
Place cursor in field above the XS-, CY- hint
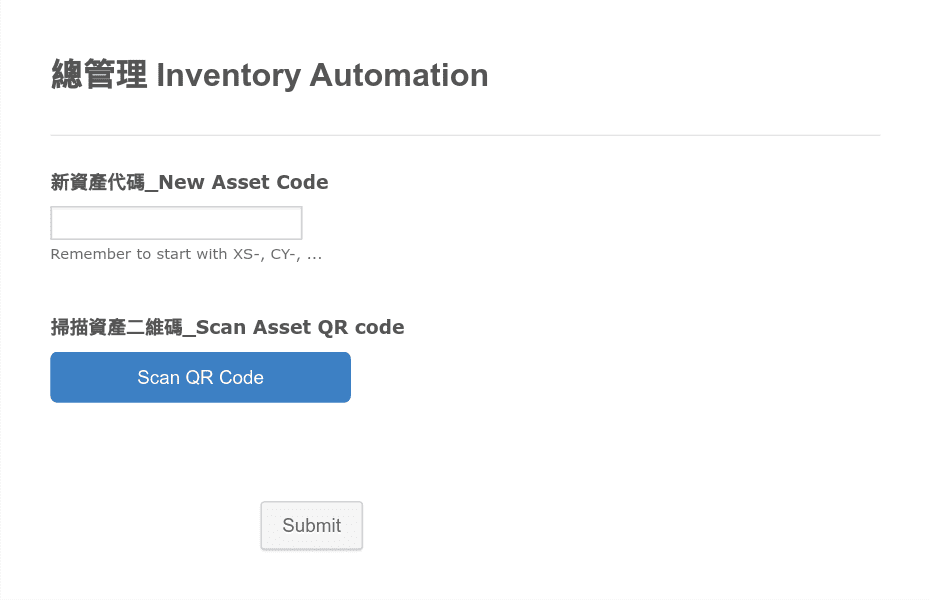pos(176,223)
